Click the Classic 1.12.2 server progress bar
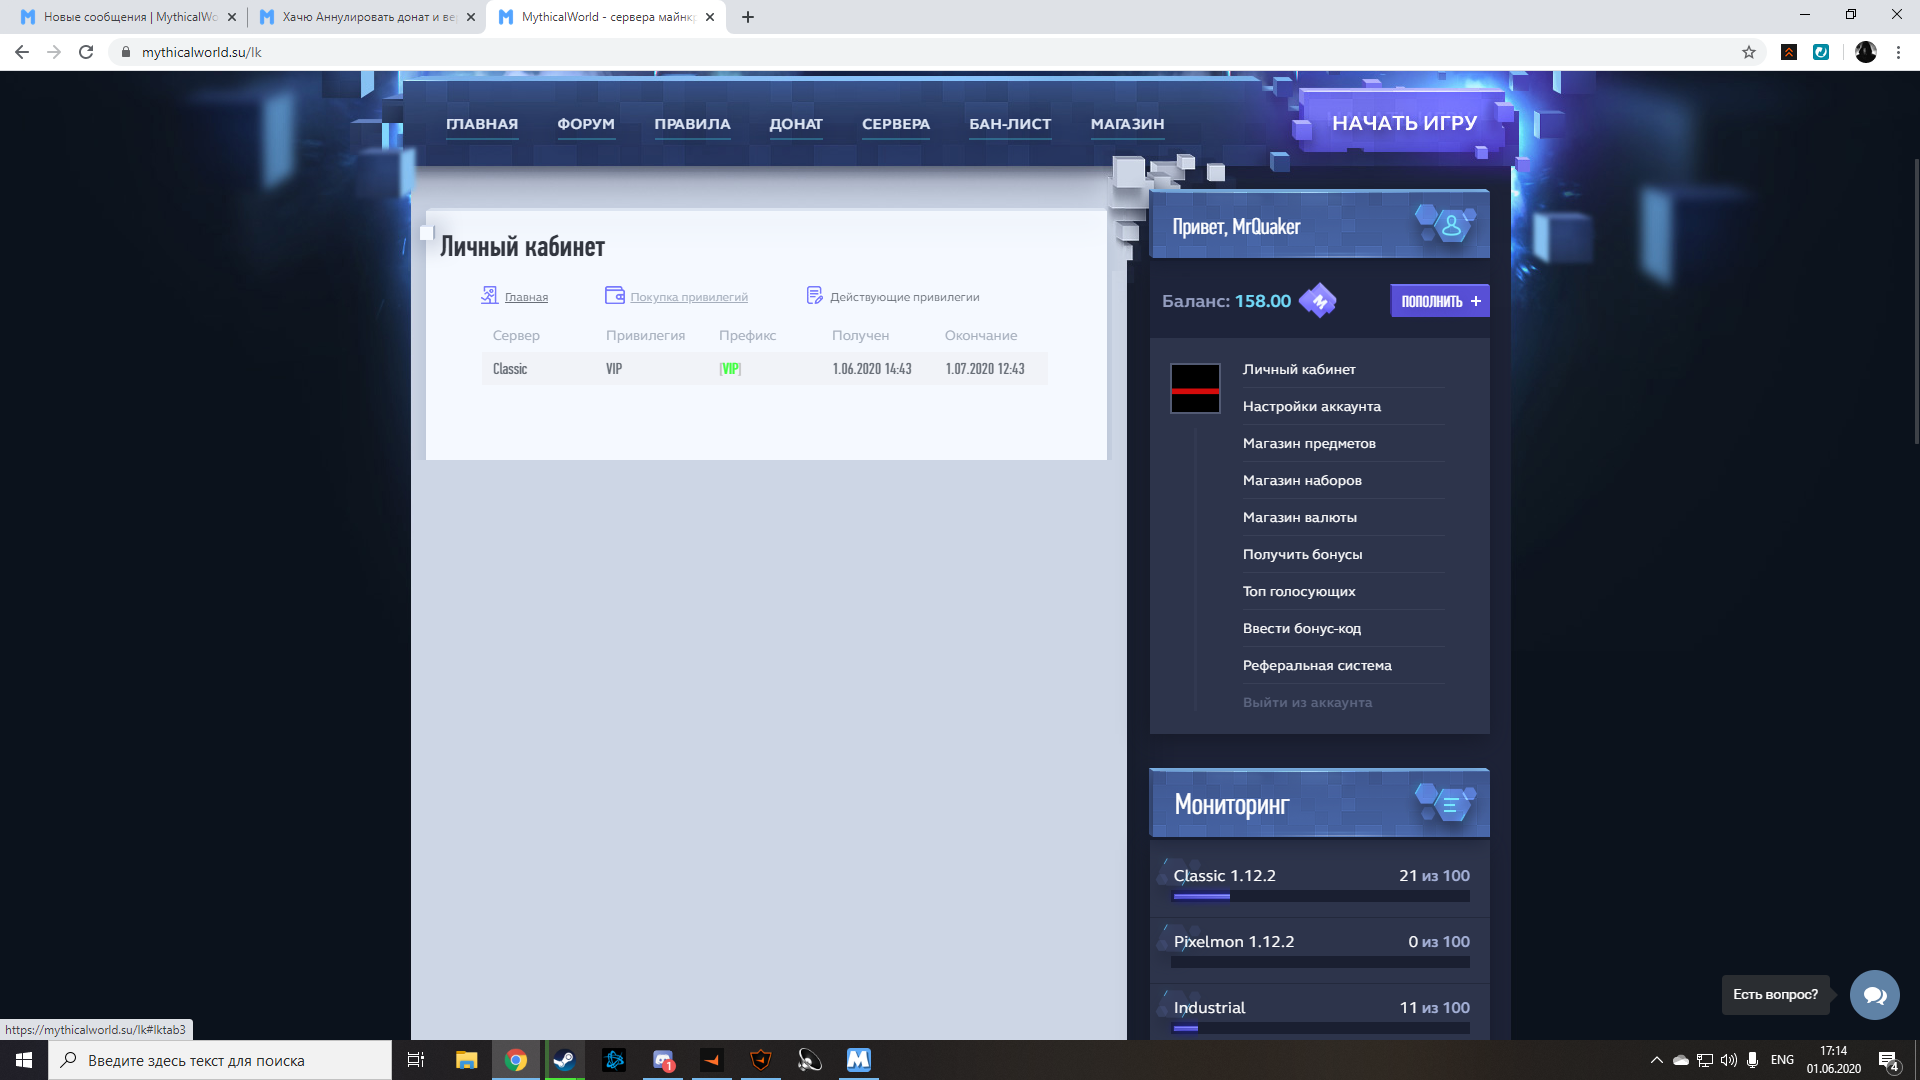1920x1080 pixels. [1320, 897]
